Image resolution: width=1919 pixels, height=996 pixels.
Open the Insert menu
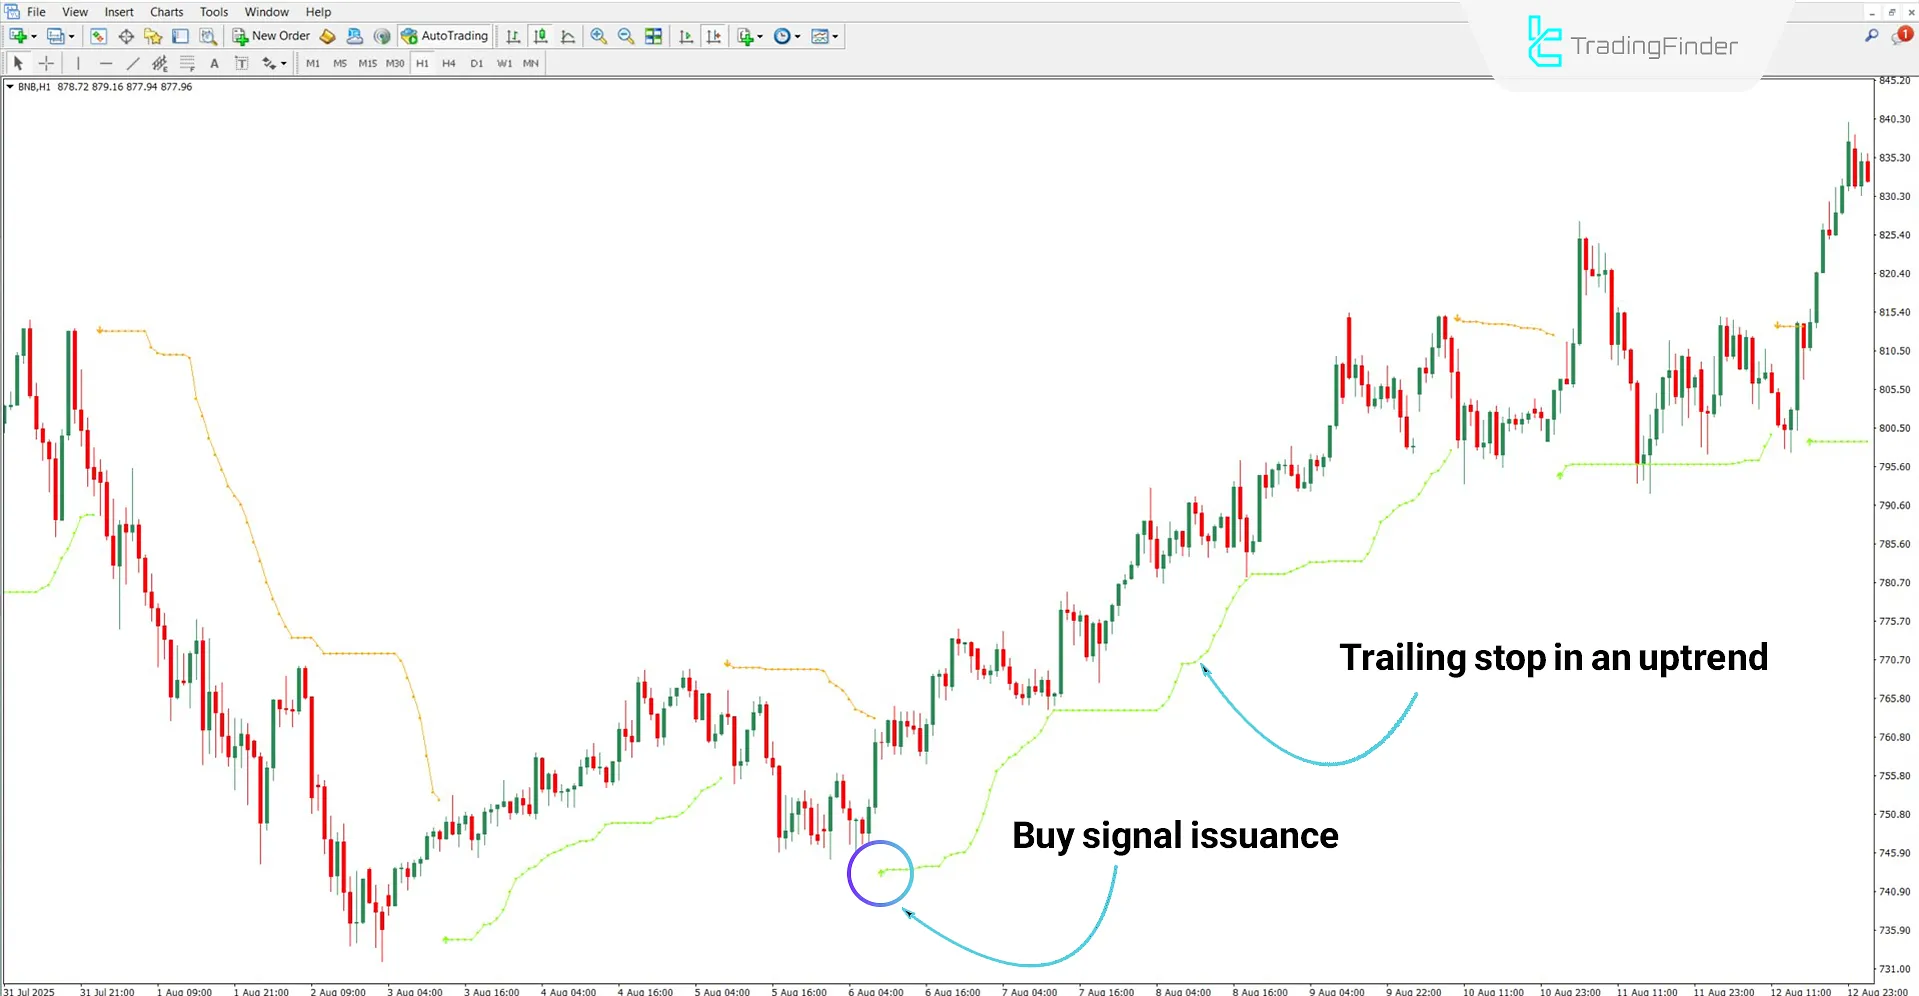pos(119,12)
